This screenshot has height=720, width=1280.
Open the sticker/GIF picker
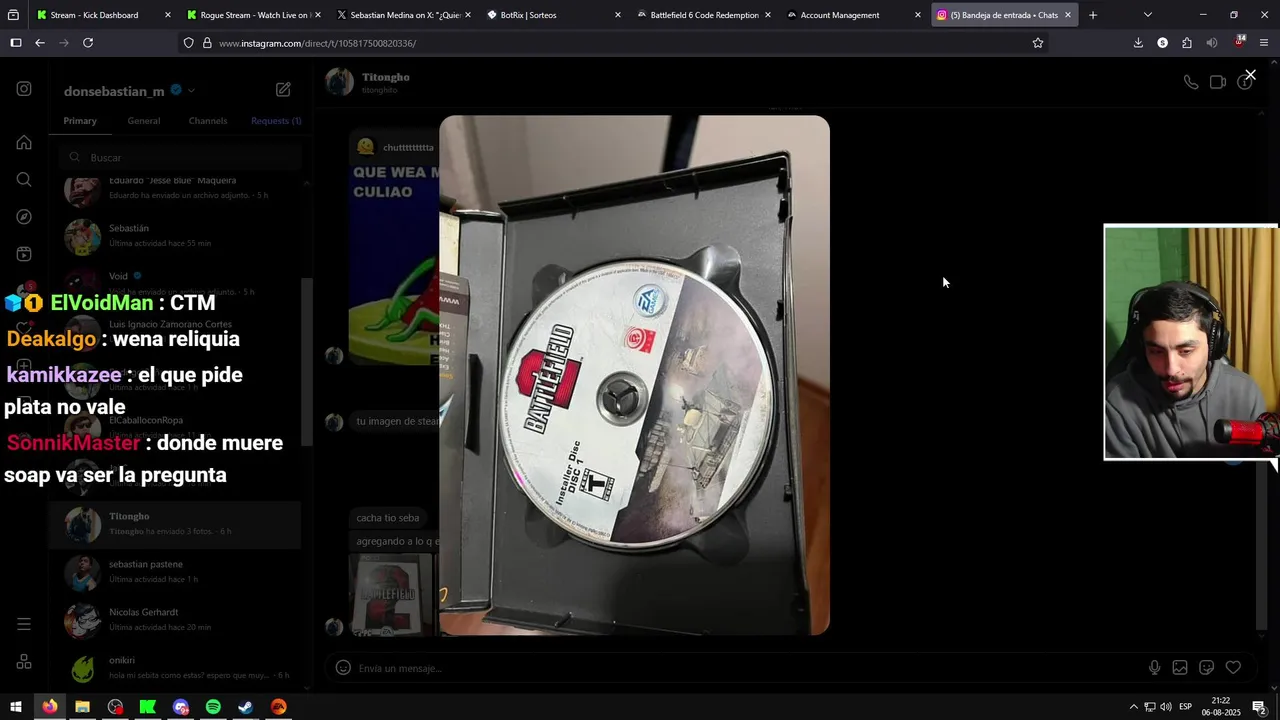[x=1206, y=668]
